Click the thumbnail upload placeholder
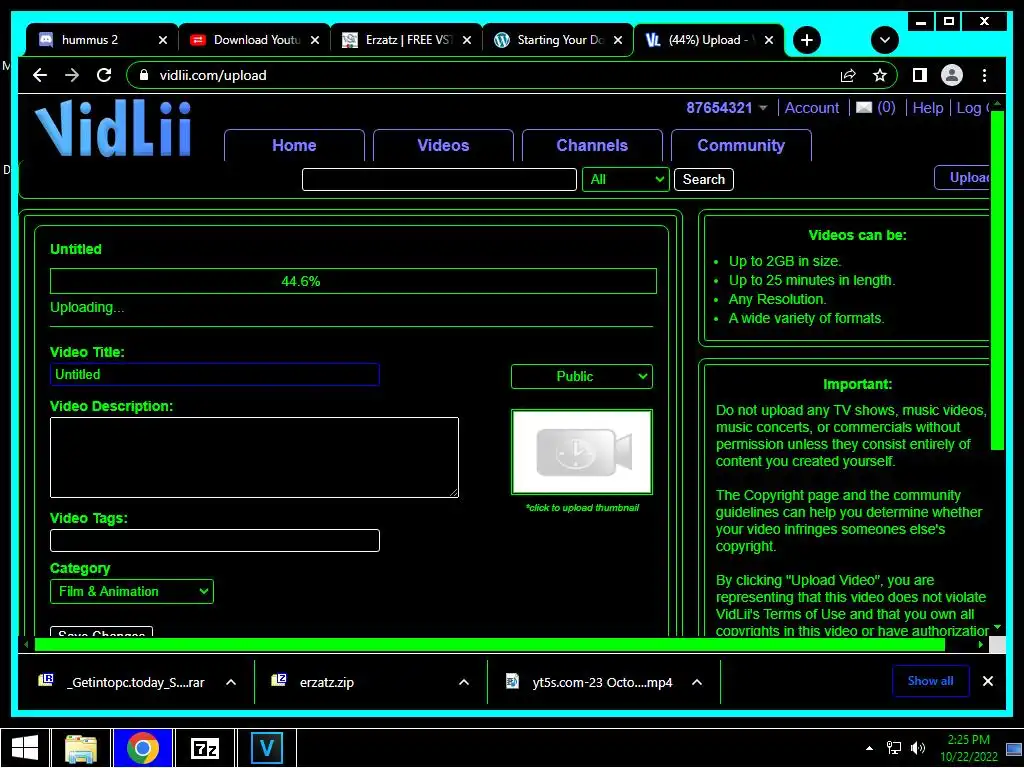Viewport: 1024px width, 768px height. [581, 452]
